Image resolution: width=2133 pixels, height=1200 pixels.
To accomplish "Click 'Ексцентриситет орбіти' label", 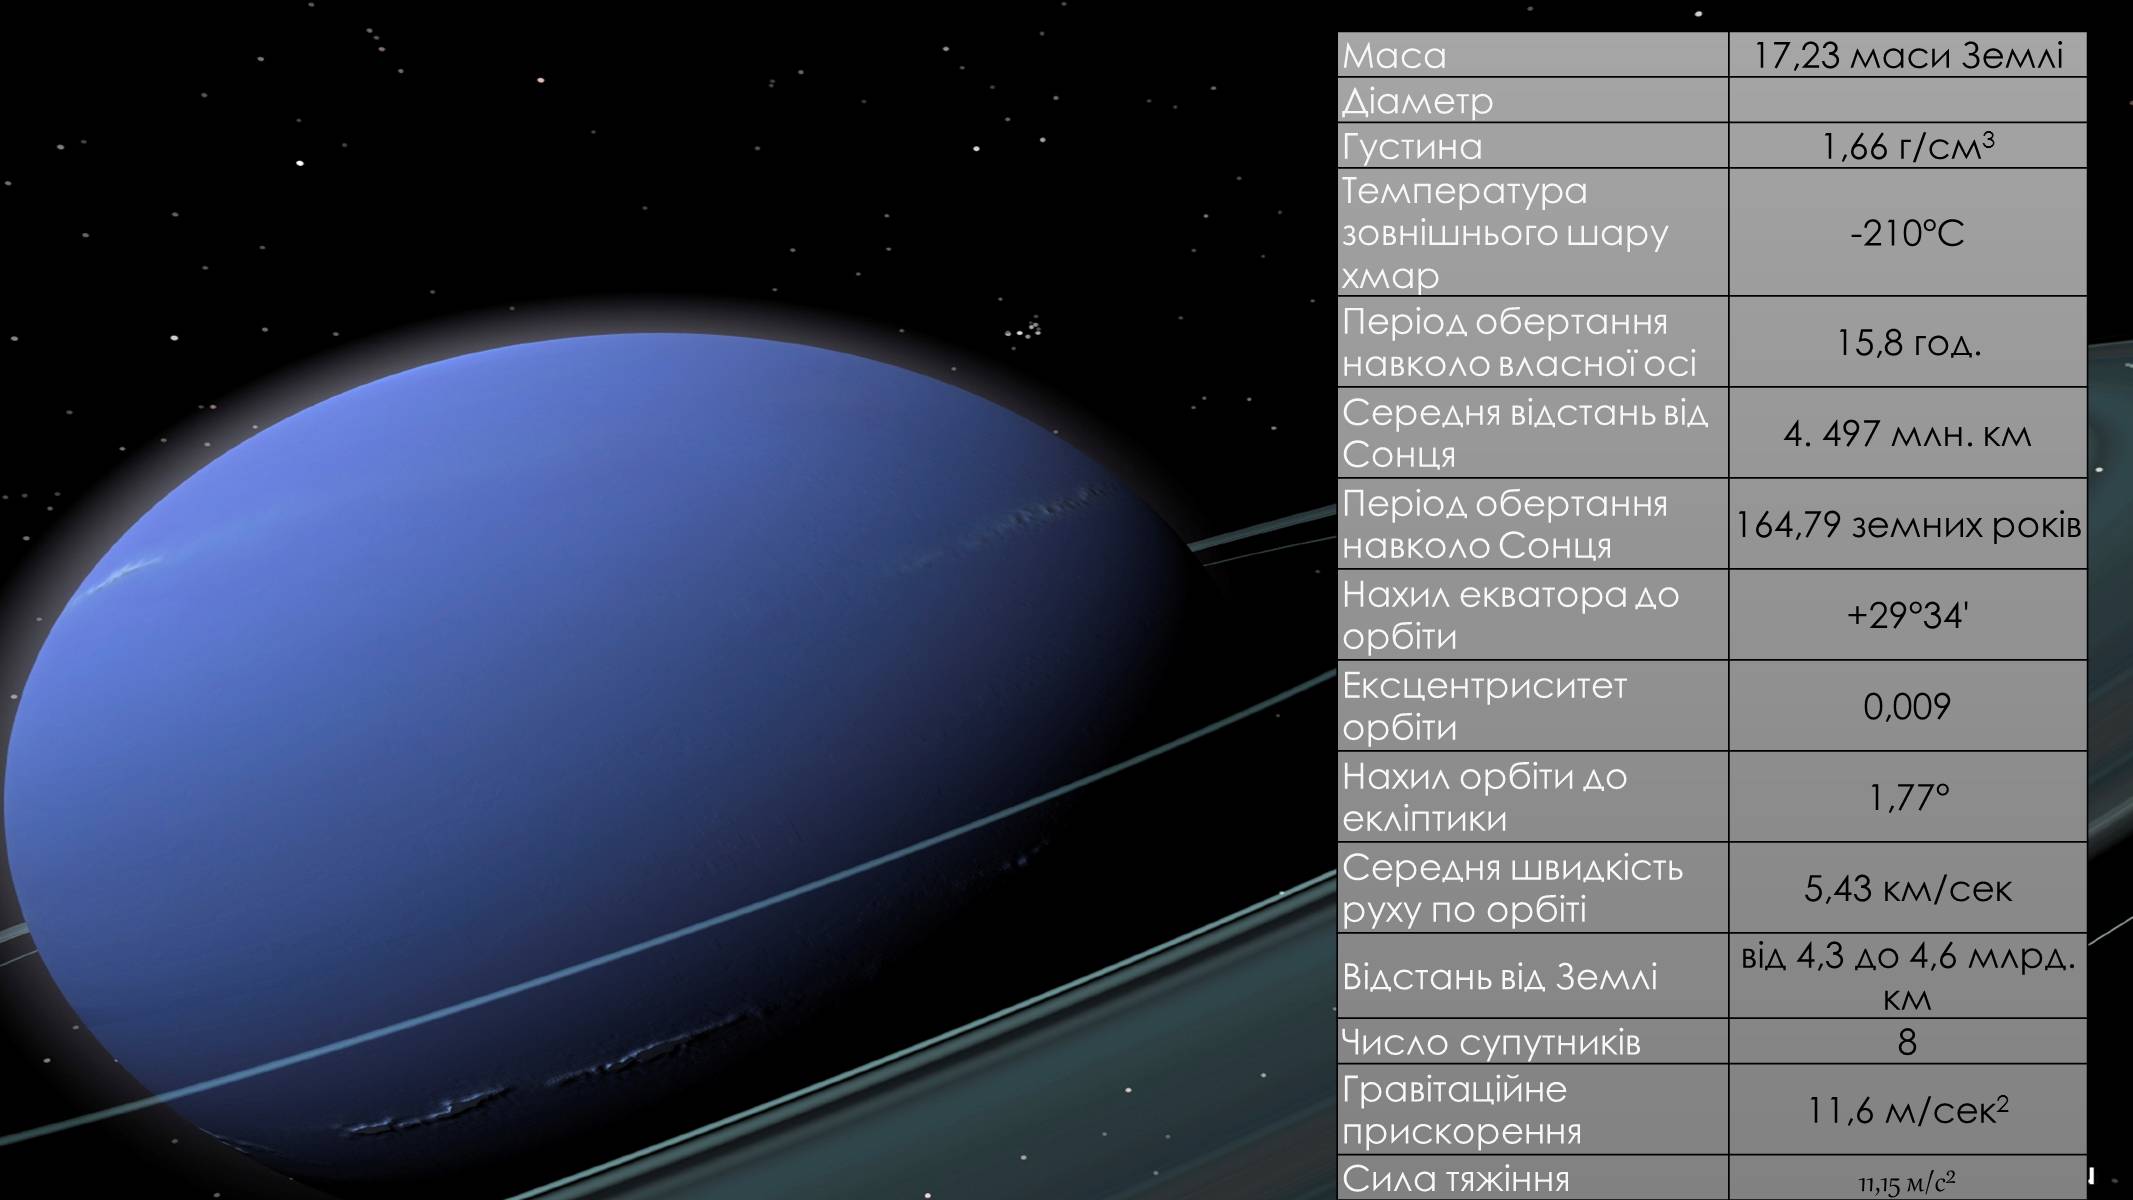I will click(1484, 706).
